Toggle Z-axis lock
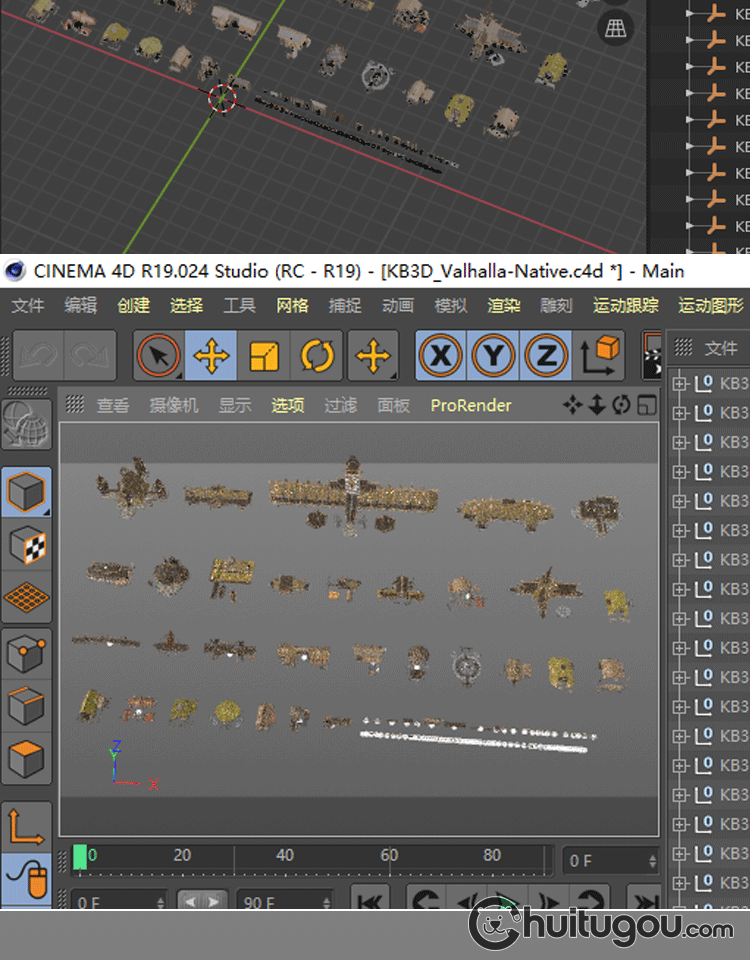Image resolution: width=750 pixels, height=960 pixels. 546,356
